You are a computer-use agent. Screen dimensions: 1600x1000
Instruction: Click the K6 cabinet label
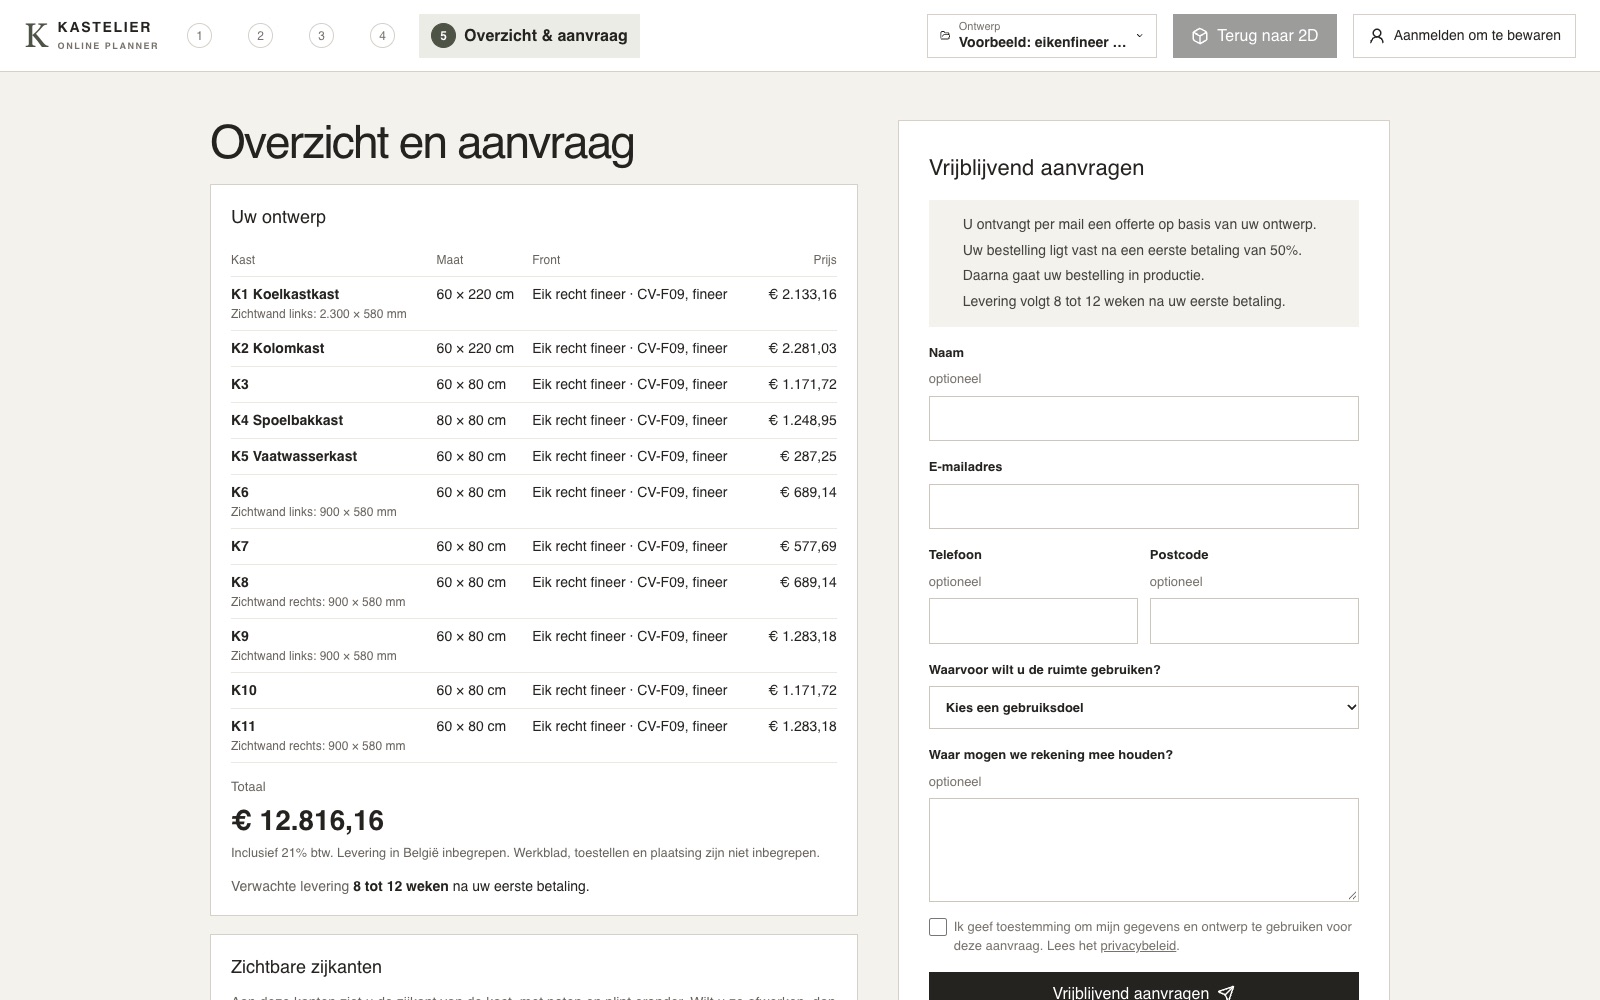coord(240,492)
